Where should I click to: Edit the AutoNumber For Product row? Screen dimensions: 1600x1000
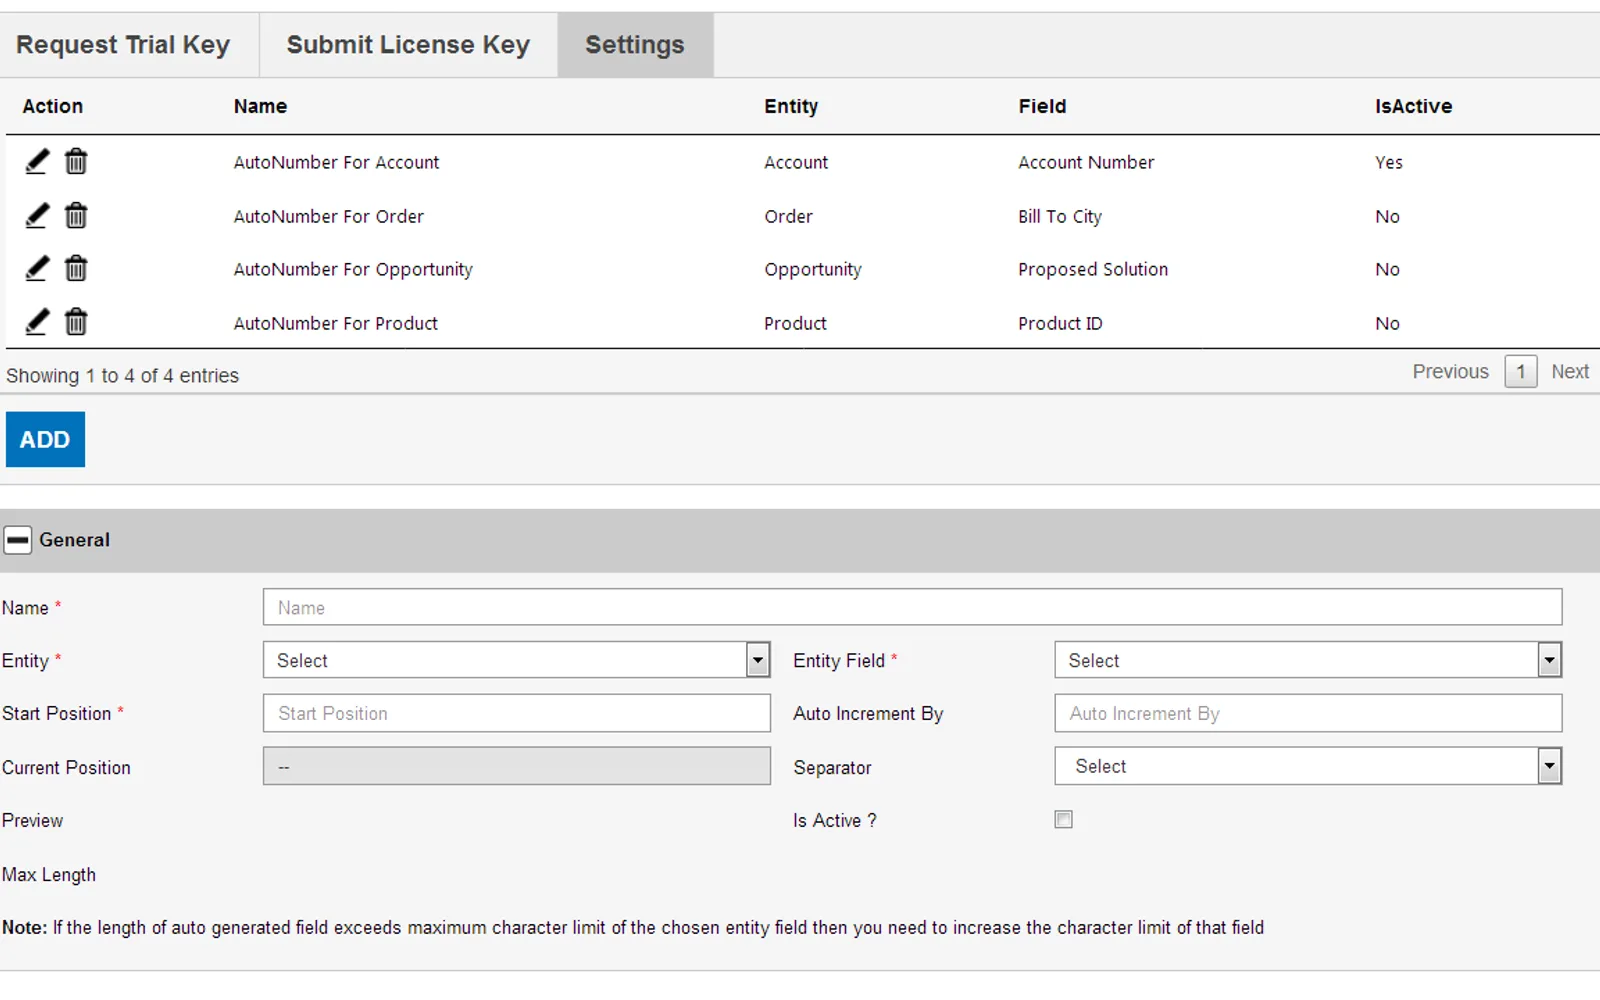coord(37,322)
